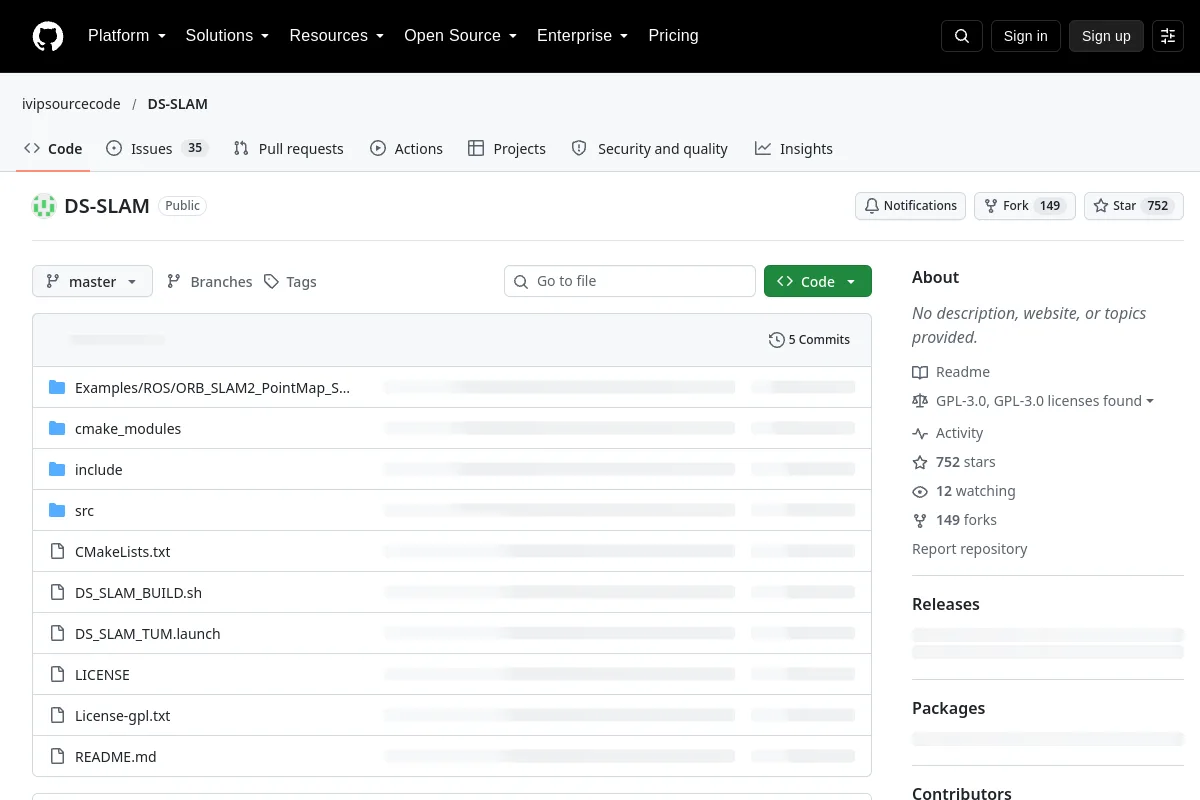Click the DS-SLAM breadcrumb link
Screen dimensions: 1200x800
click(x=178, y=104)
